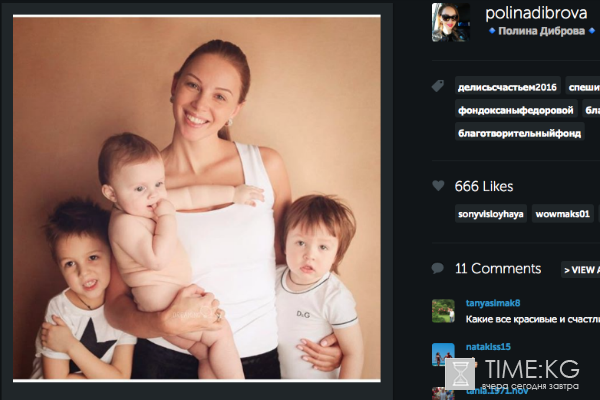The width and height of the screenshot is (600, 400).
Task: Click the Полина Диброва display name
Action: pyautogui.click(x=541, y=31)
